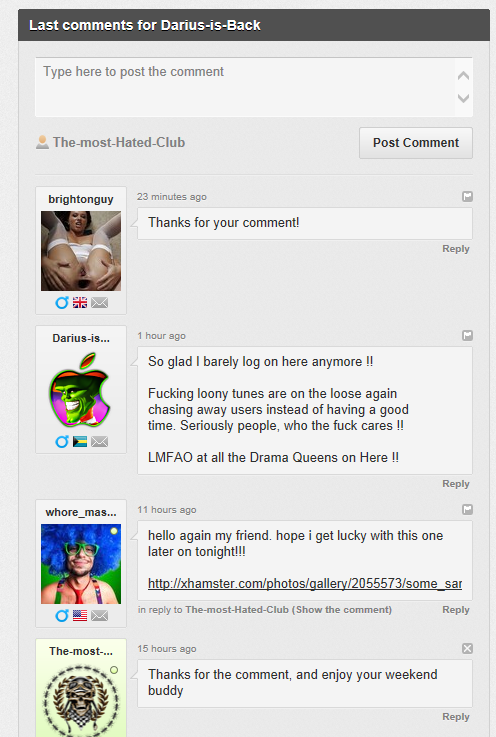Delete the 15 hours ago comment
496x737 pixels.
coord(467,648)
